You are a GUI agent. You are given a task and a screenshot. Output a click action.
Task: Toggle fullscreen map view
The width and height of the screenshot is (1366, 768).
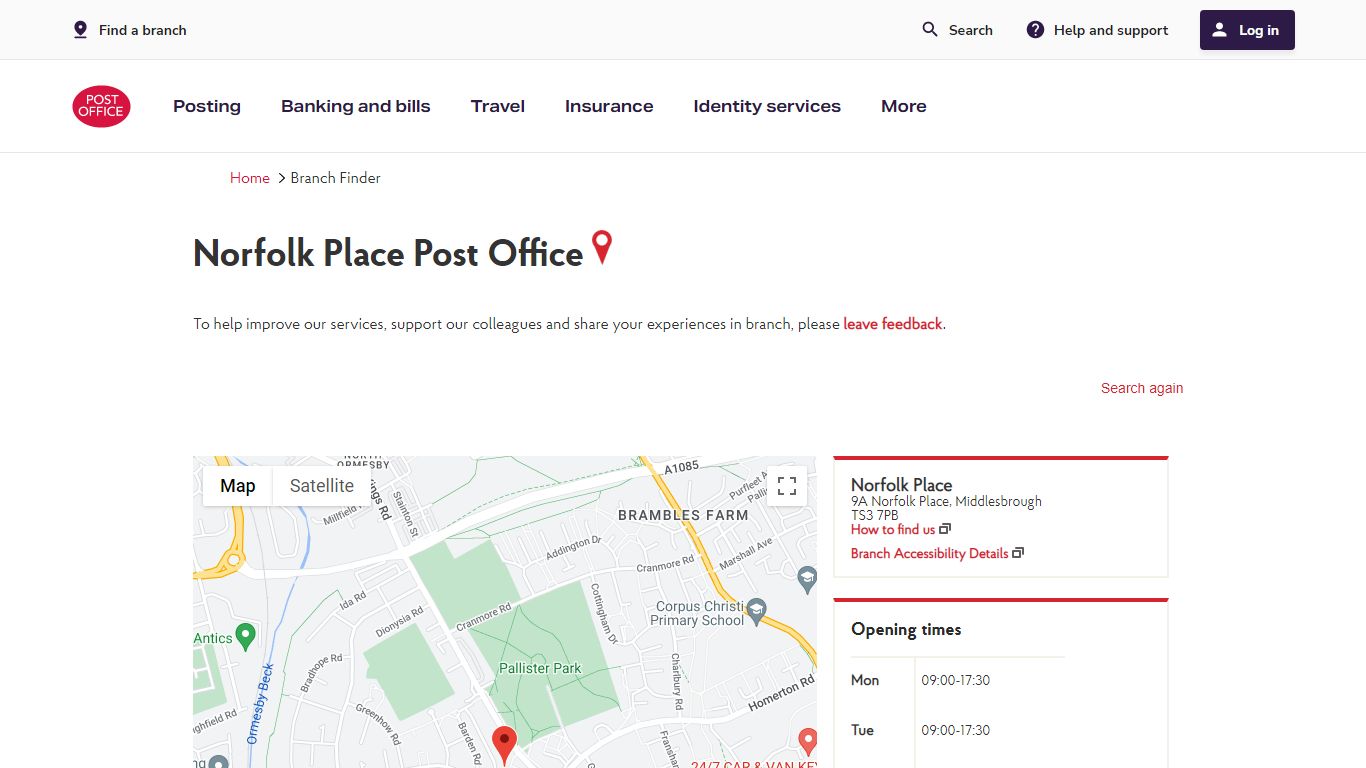(787, 486)
